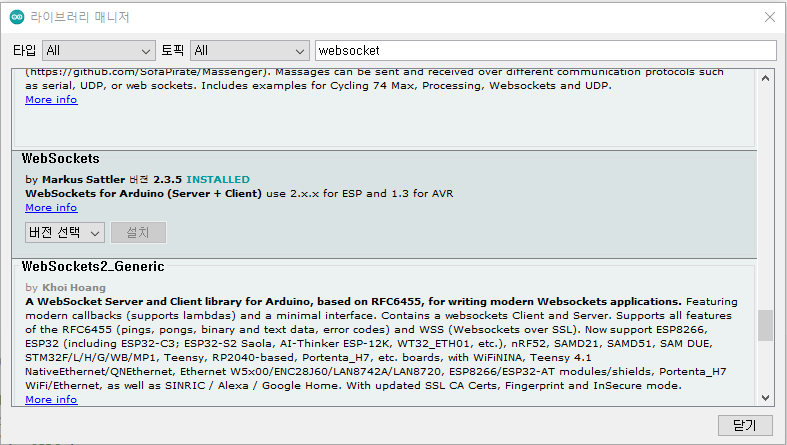
Task: Click the scrollbar up arrow
Action: (x=765, y=78)
